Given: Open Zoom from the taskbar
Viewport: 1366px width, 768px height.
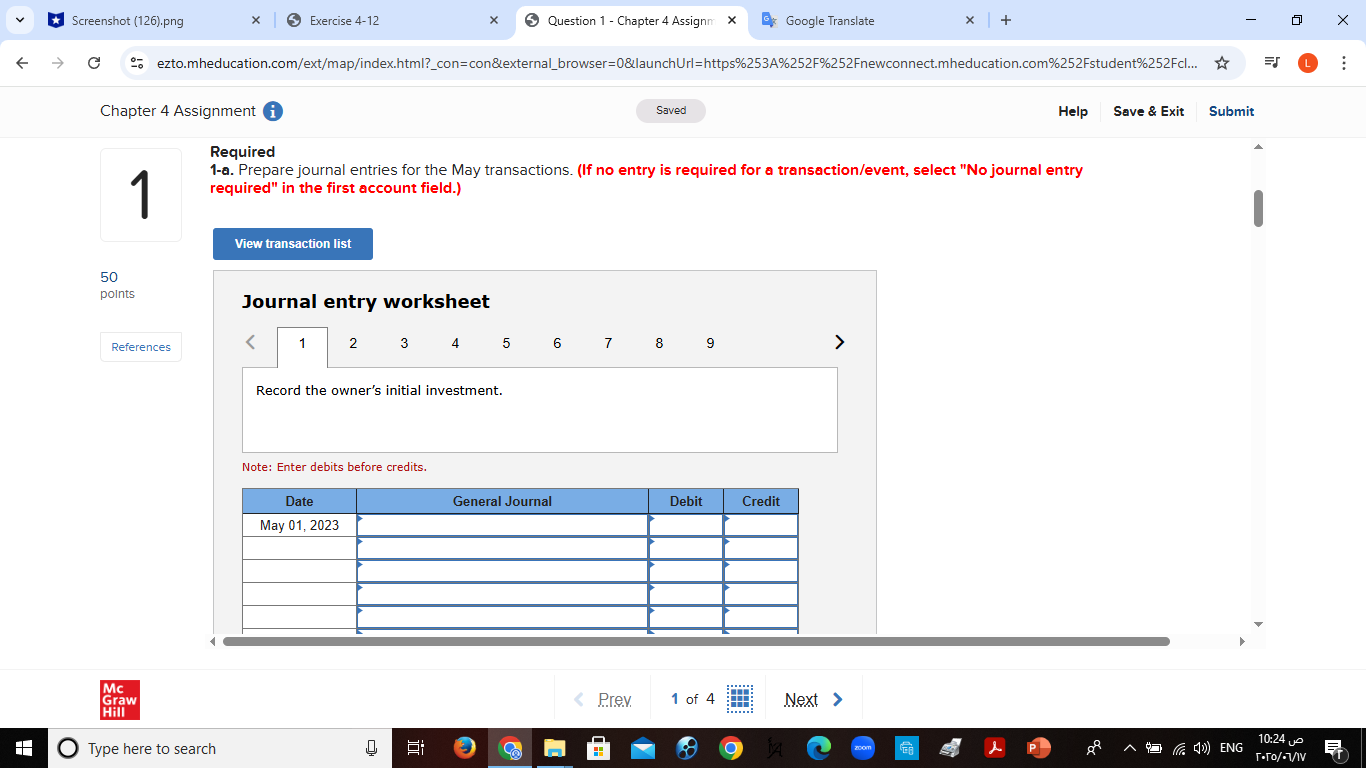Looking at the screenshot, I should 863,748.
